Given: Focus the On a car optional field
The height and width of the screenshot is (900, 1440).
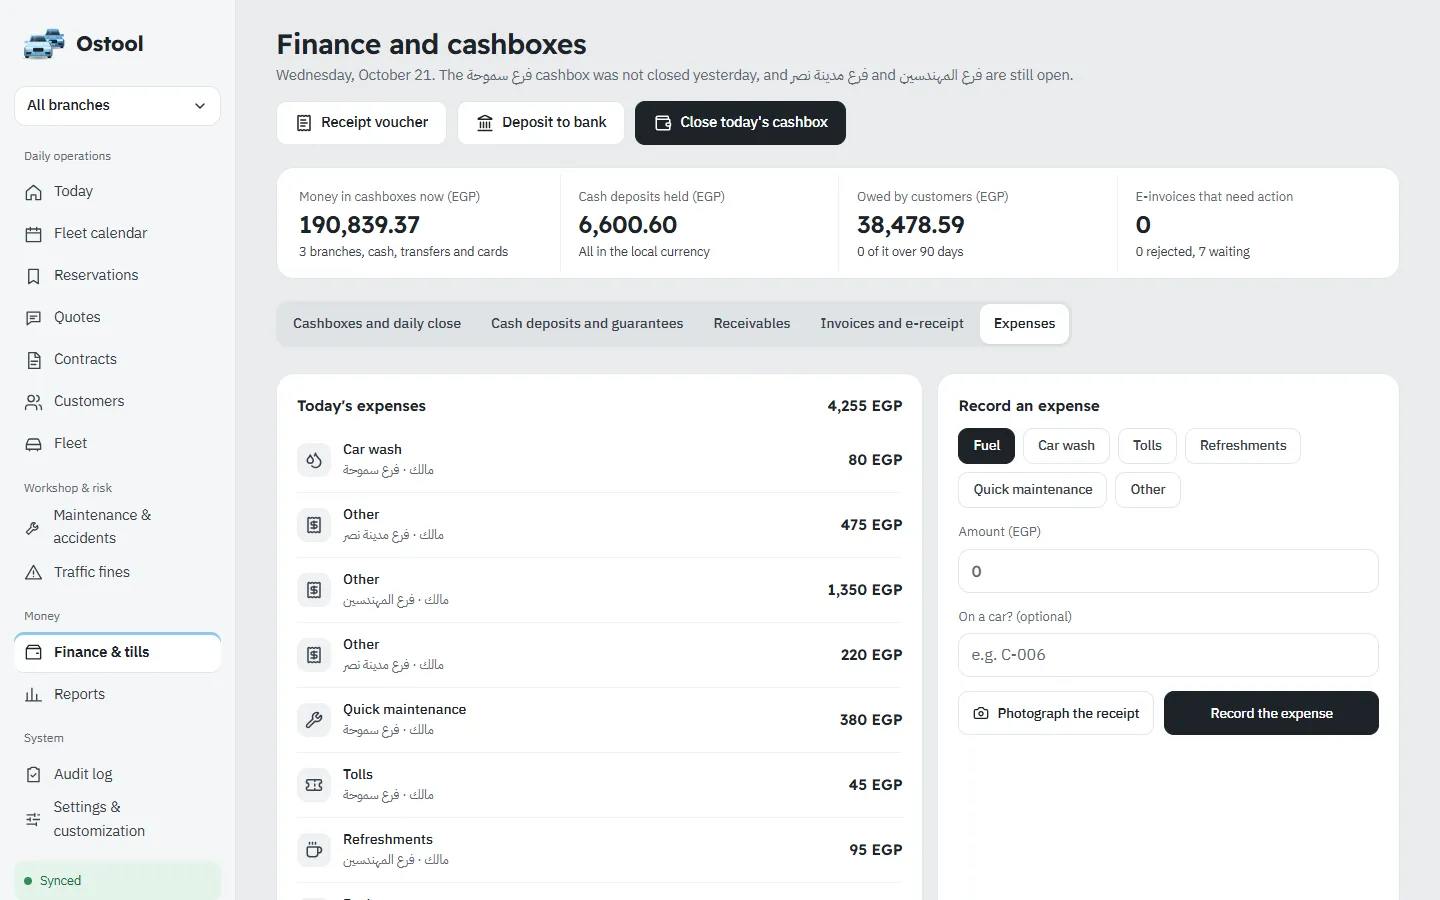Looking at the screenshot, I should pos(1168,656).
